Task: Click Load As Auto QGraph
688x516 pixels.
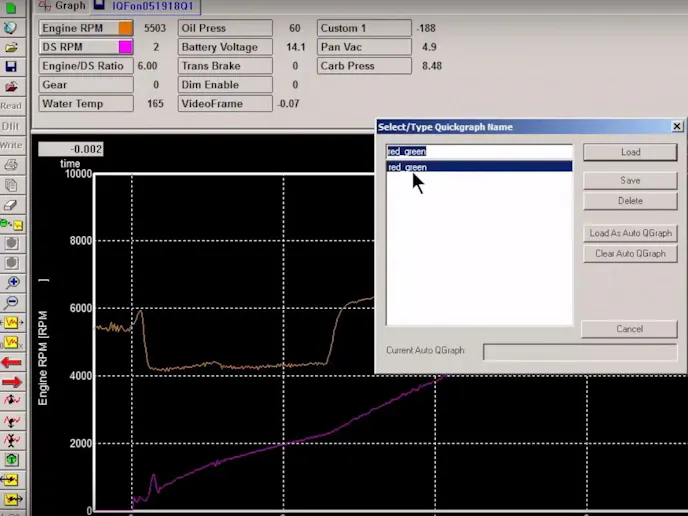Action: pos(630,233)
